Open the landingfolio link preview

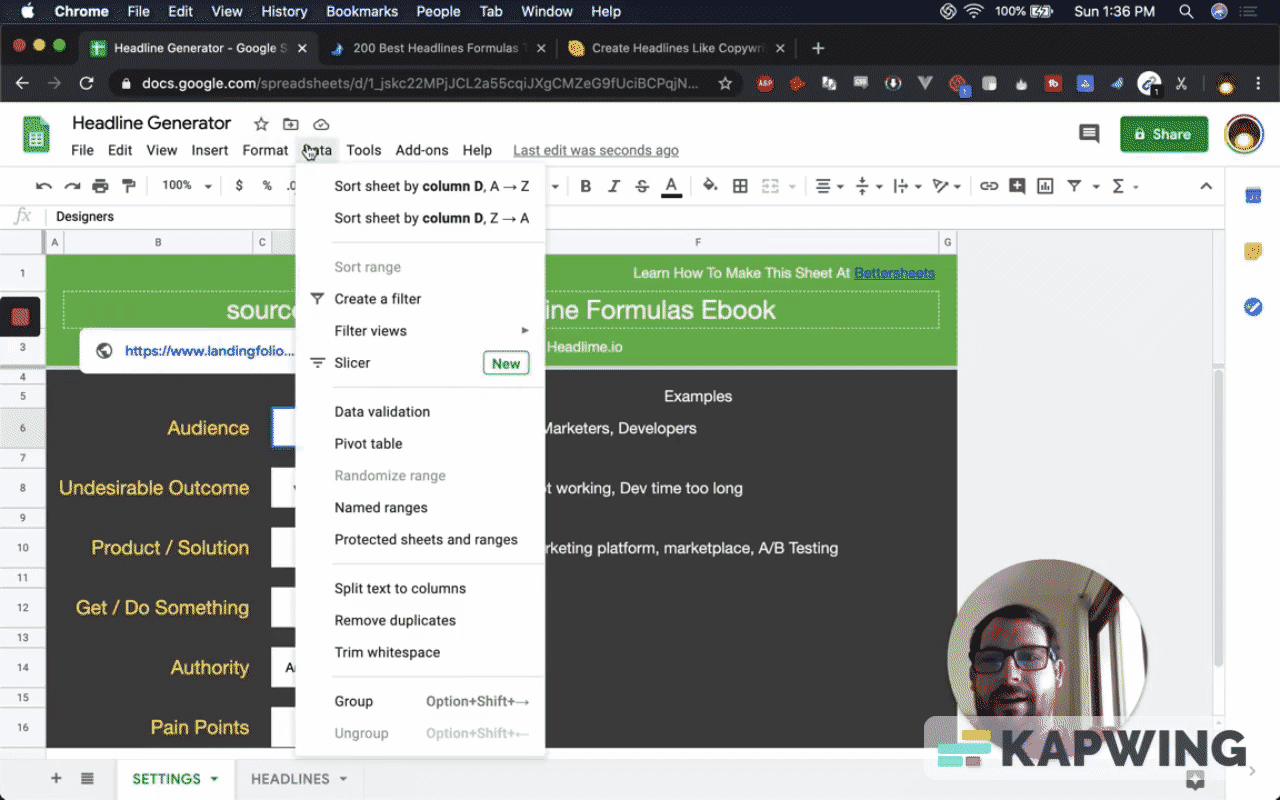(x=209, y=351)
